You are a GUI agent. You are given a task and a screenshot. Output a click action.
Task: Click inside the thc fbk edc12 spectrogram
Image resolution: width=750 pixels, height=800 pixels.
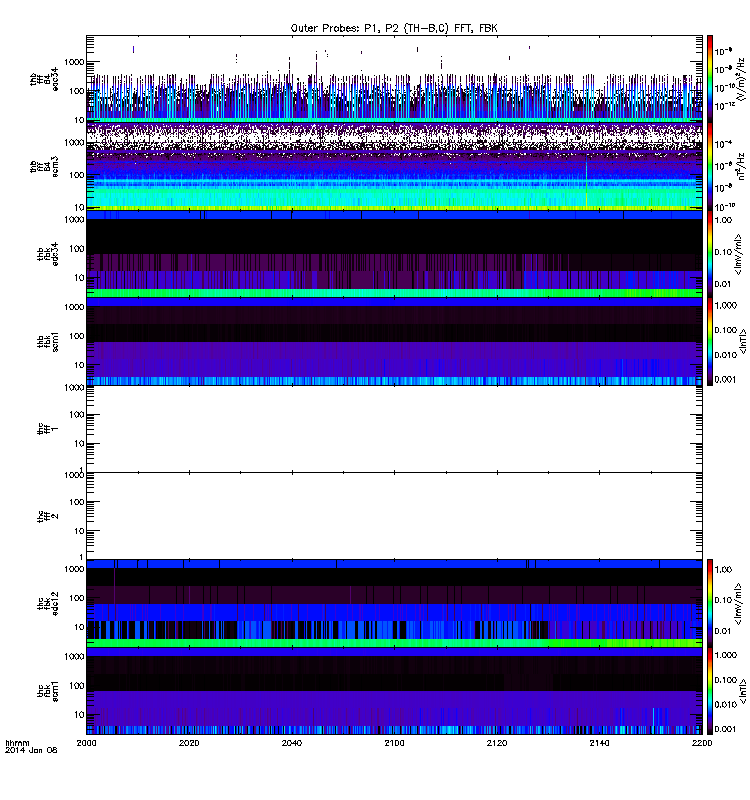click(x=394, y=603)
